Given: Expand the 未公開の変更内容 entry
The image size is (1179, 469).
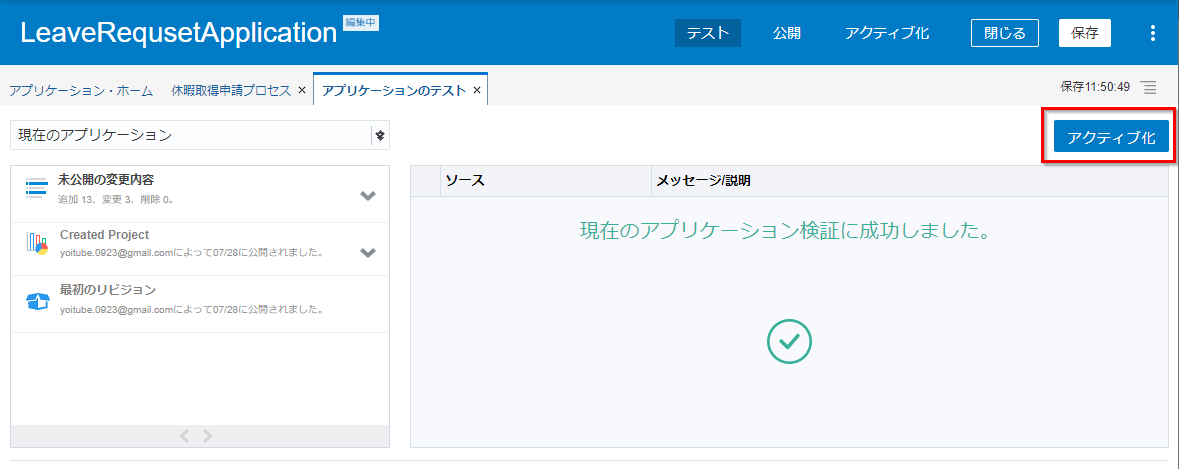Looking at the screenshot, I should tap(368, 196).
